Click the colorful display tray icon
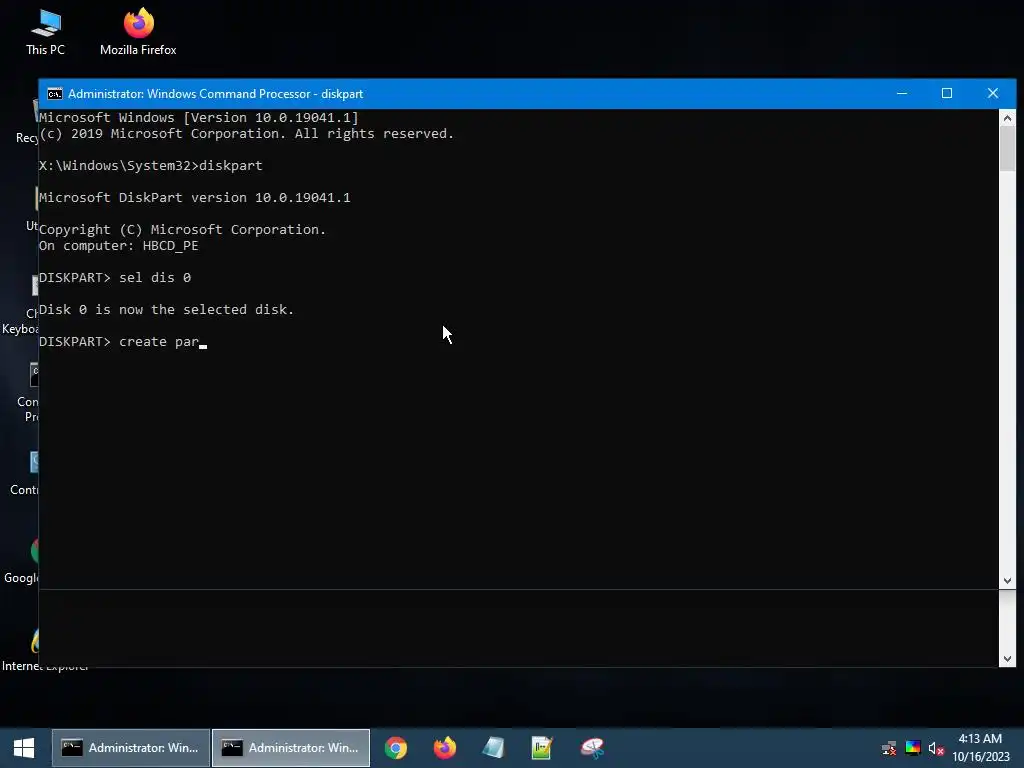Viewport: 1024px width, 768px height. [913, 748]
